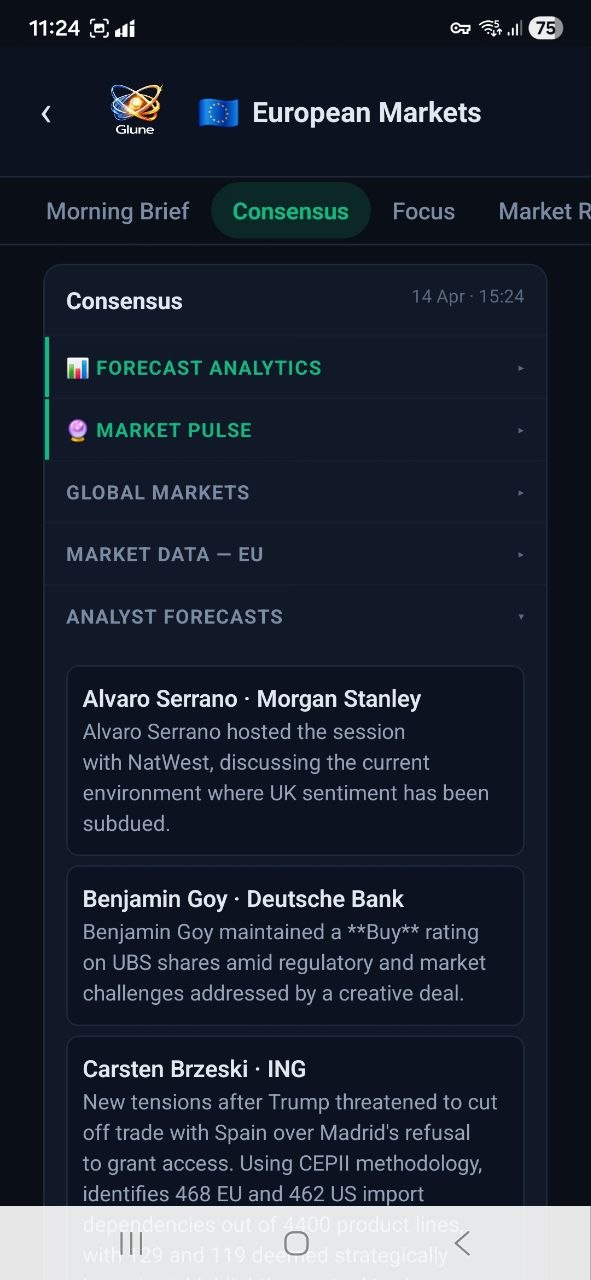Open Alvaro Serrano's Morgan Stanley forecast card
Screen dimensions: 591x1280
295,760
